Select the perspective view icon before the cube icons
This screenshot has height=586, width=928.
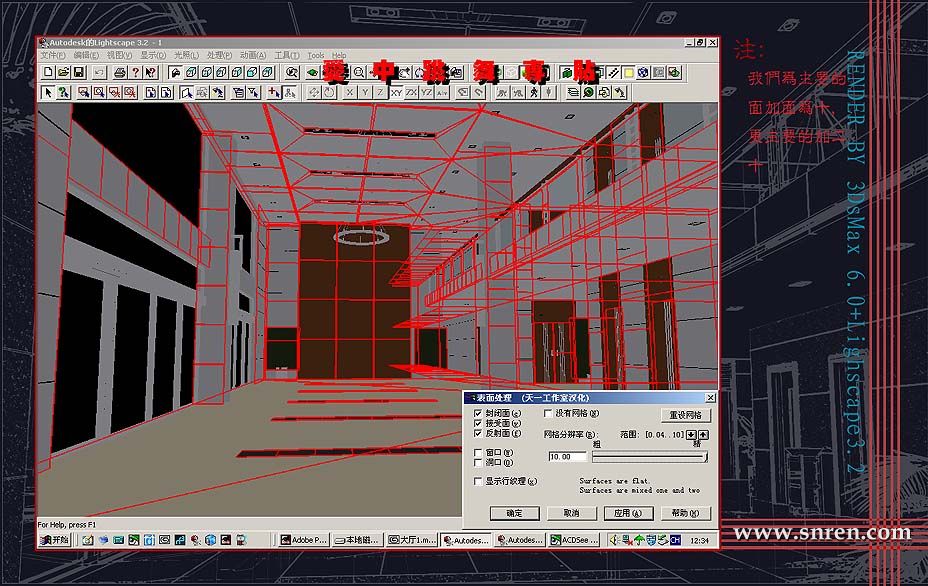[x=175, y=73]
